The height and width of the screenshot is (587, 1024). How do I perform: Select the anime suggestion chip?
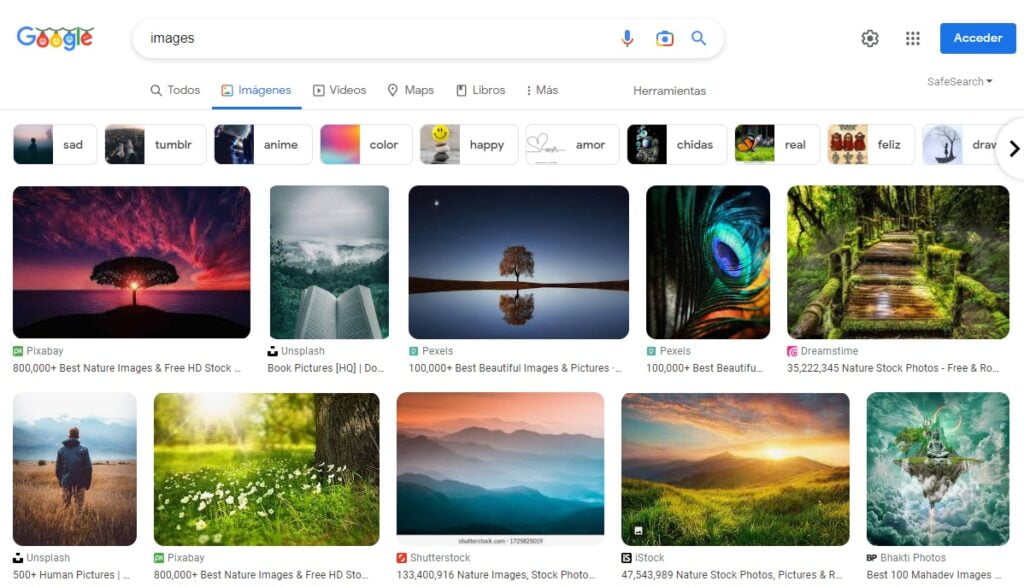click(x=263, y=144)
